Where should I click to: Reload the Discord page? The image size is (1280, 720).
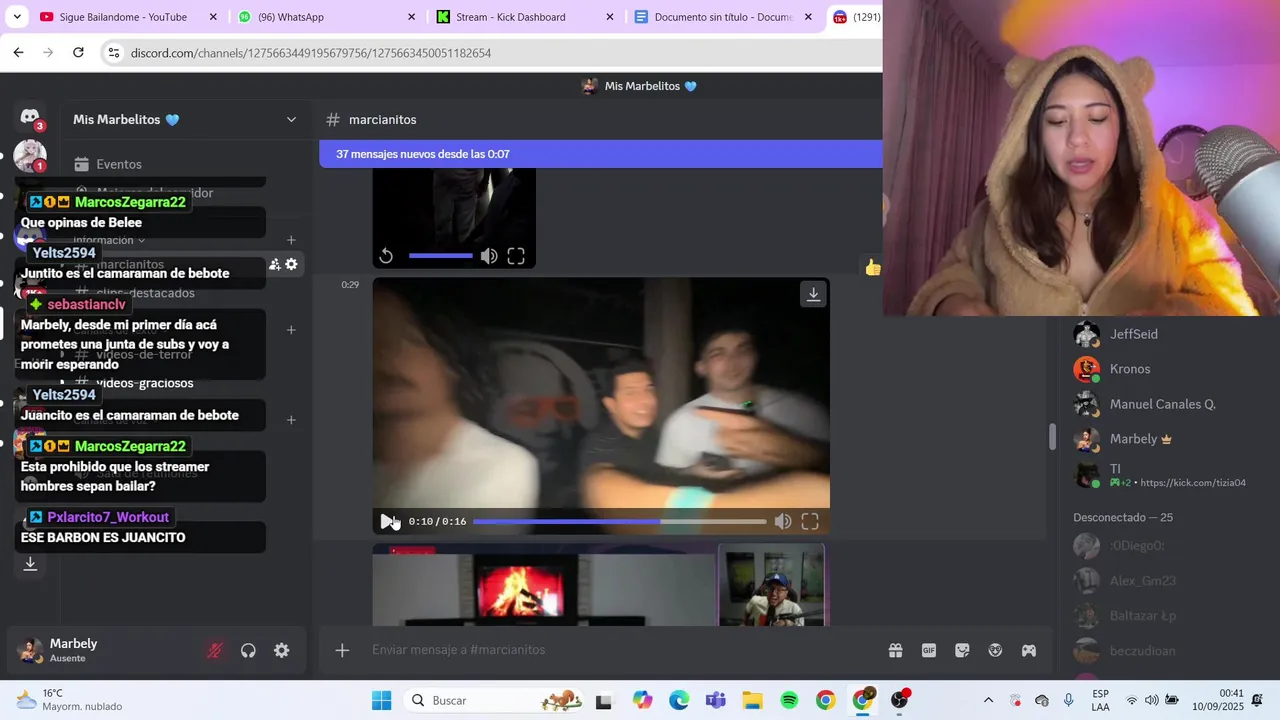(78, 53)
